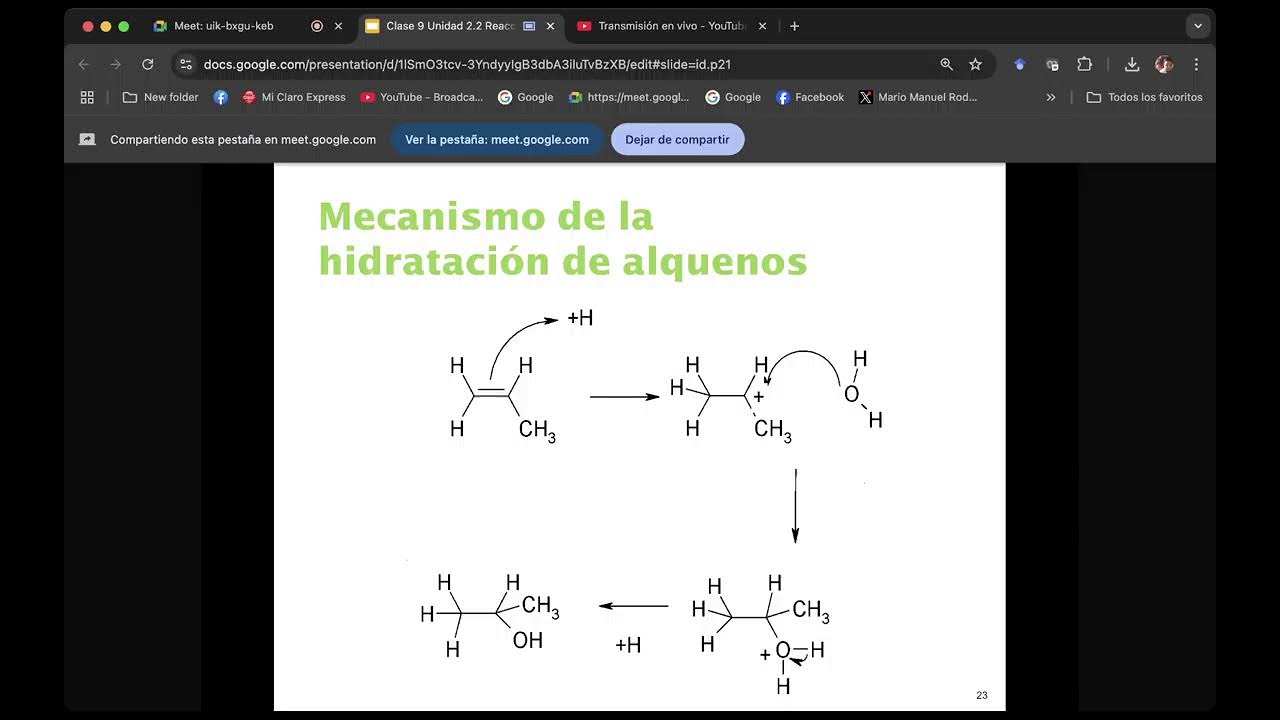Open the Mario Manuel Rod... X bookmark
The height and width of the screenshot is (720, 1280).
tap(918, 97)
